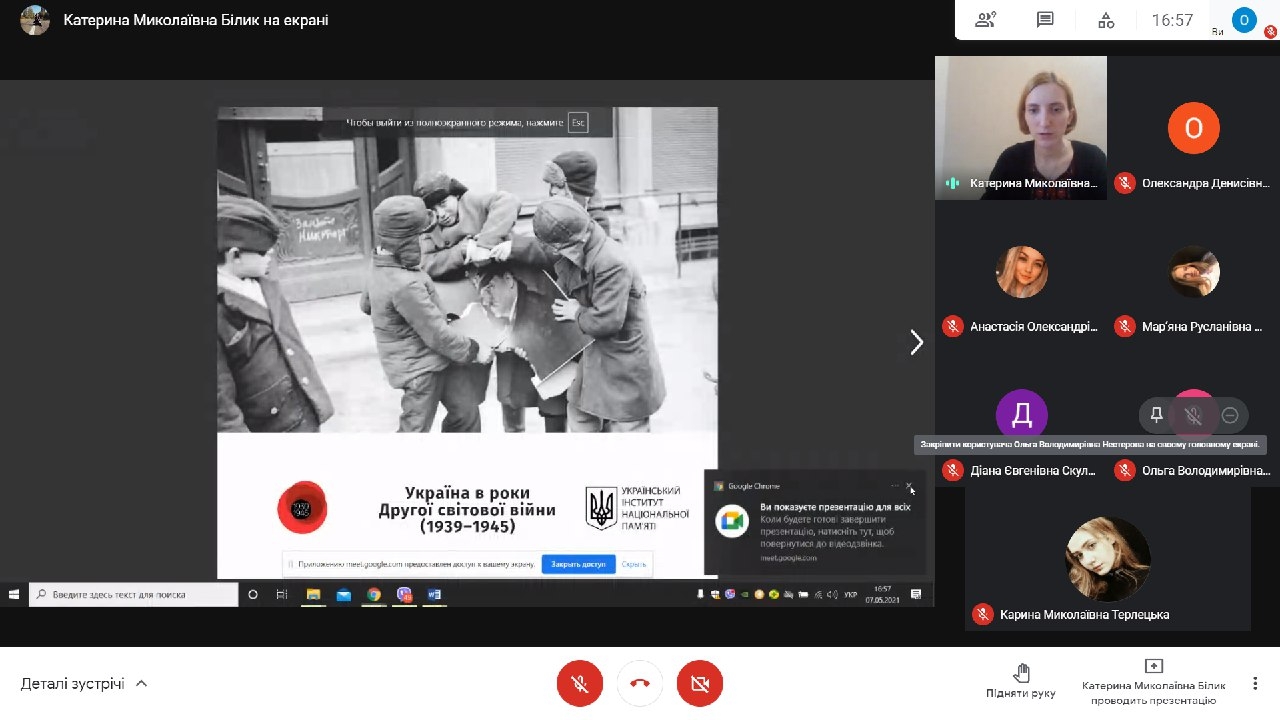Image resolution: width=1280 pixels, height=720 pixels.
Task: Open the chat panel icon
Action: [1045, 20]
